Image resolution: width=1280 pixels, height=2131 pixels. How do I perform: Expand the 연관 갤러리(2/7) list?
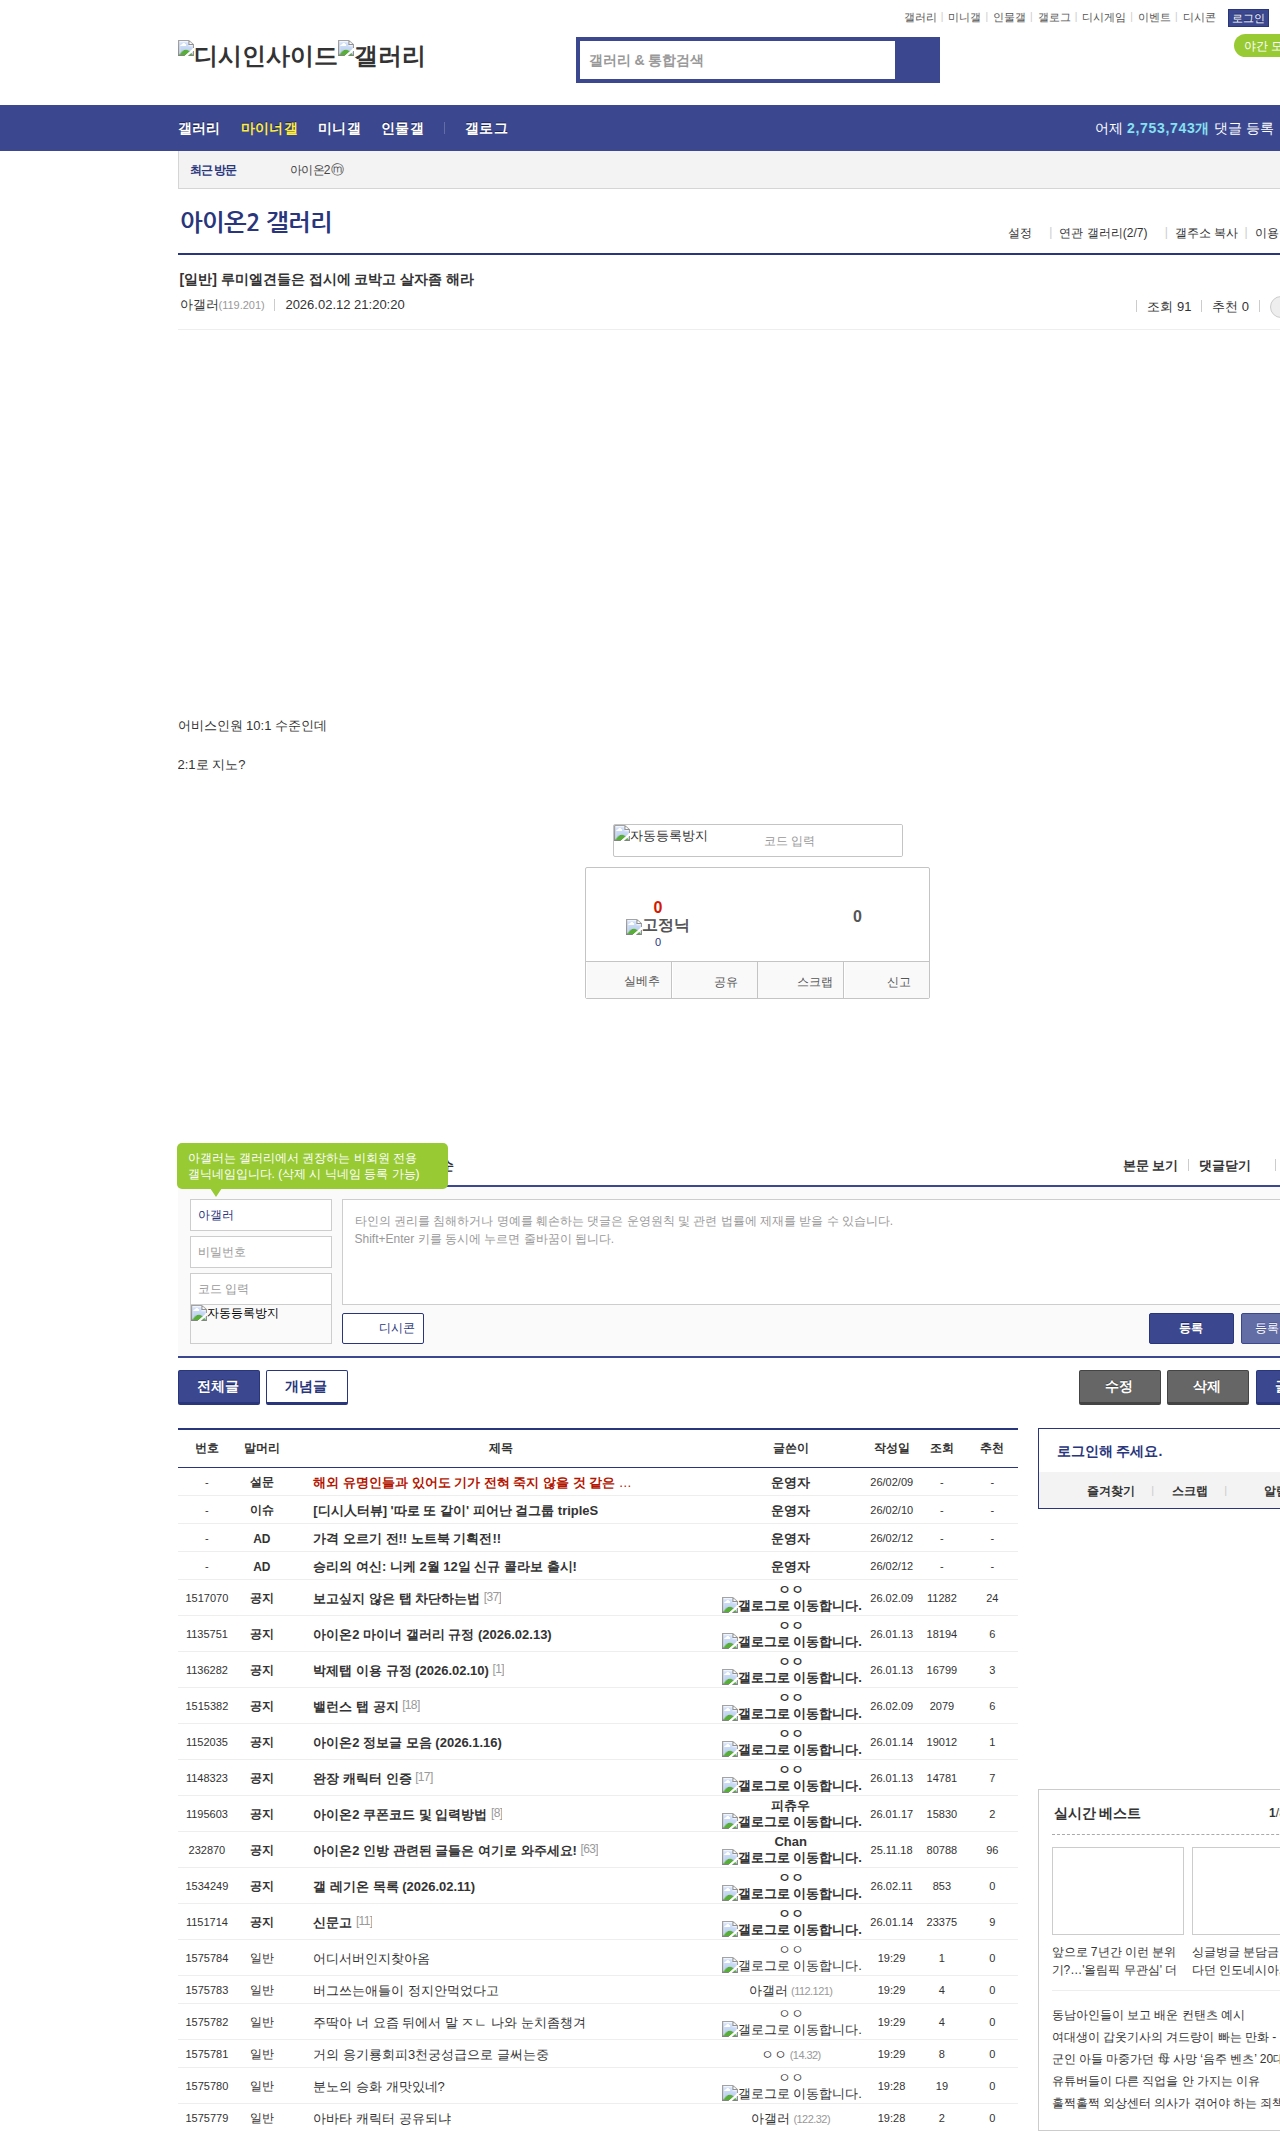coord(1103,233)
